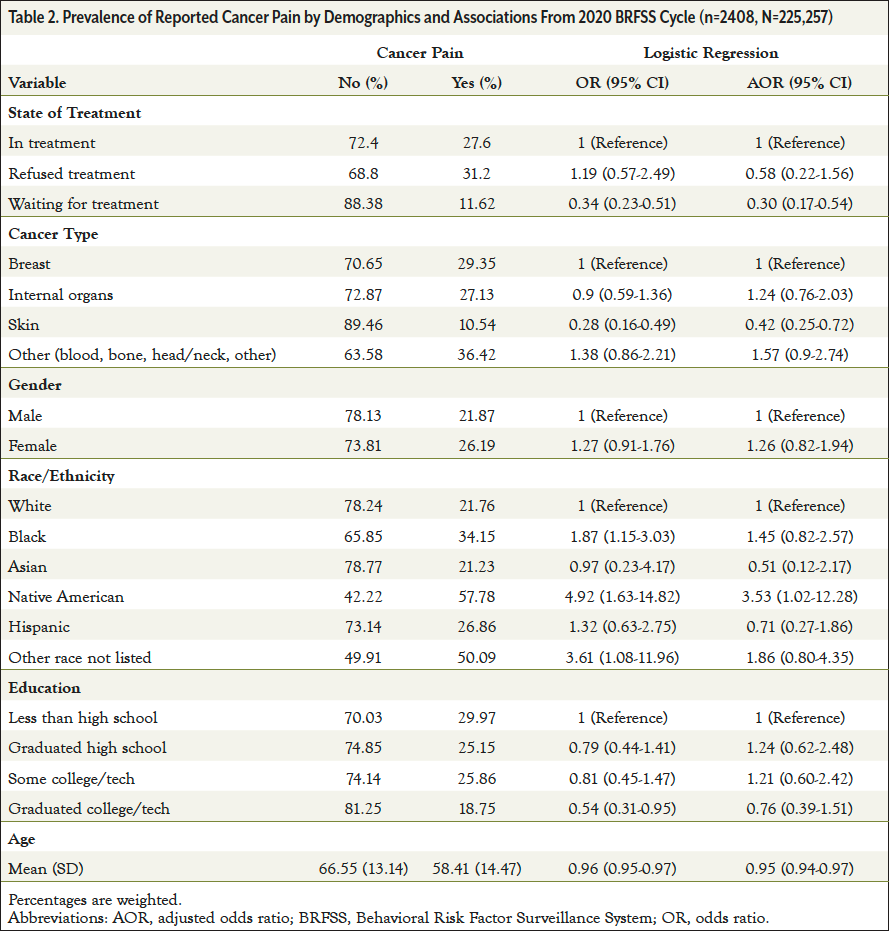This screenshot has width=889, height=931.
Task: Select the AOR (95% CI) column header
Action: click(x=798, y=83)
